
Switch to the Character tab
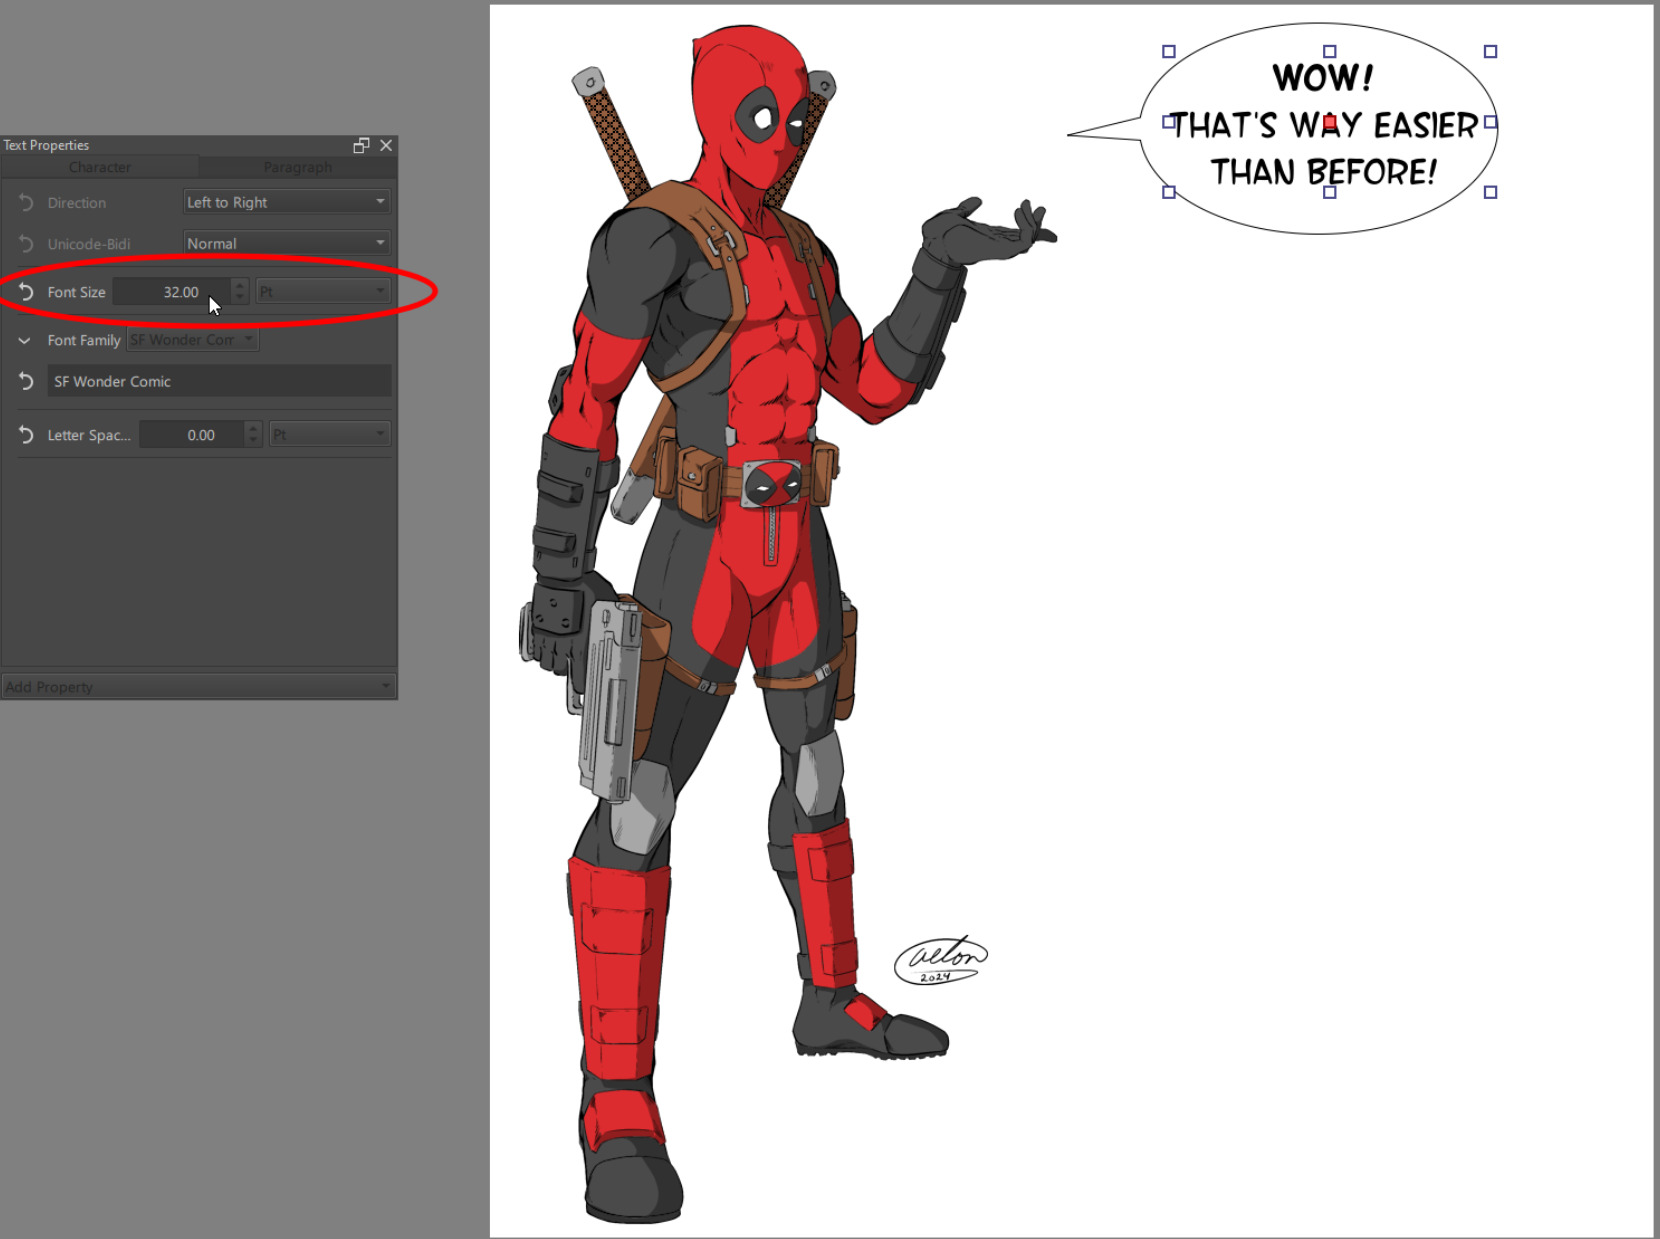pos(100,167)
